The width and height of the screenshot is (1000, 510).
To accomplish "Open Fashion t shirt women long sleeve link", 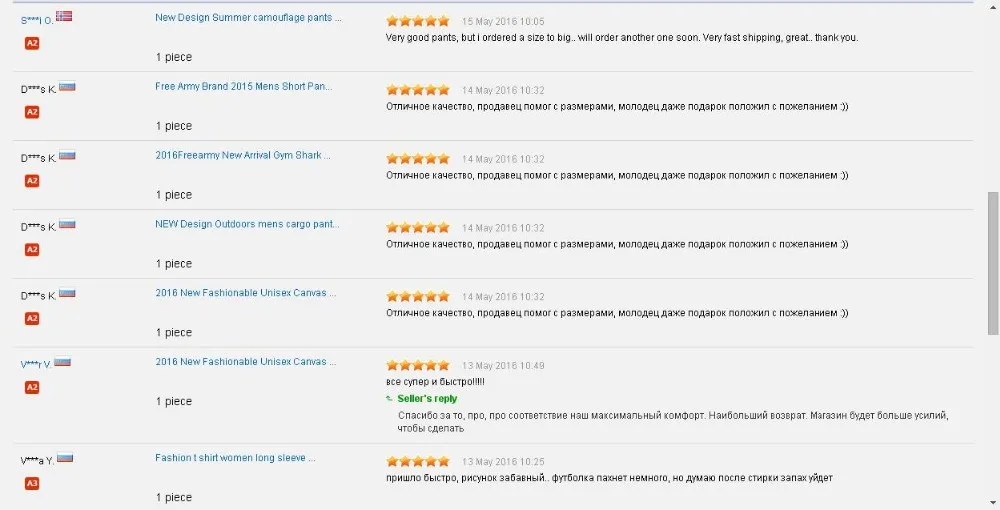I will pyautogui.click(x=235, y=458).
